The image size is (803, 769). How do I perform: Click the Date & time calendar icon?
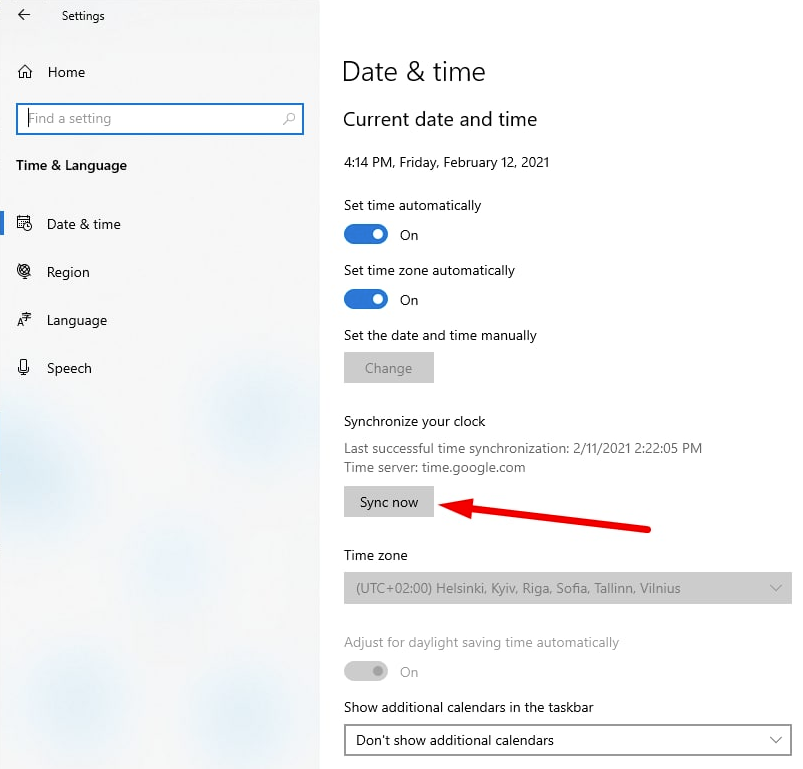click(25, 224)
